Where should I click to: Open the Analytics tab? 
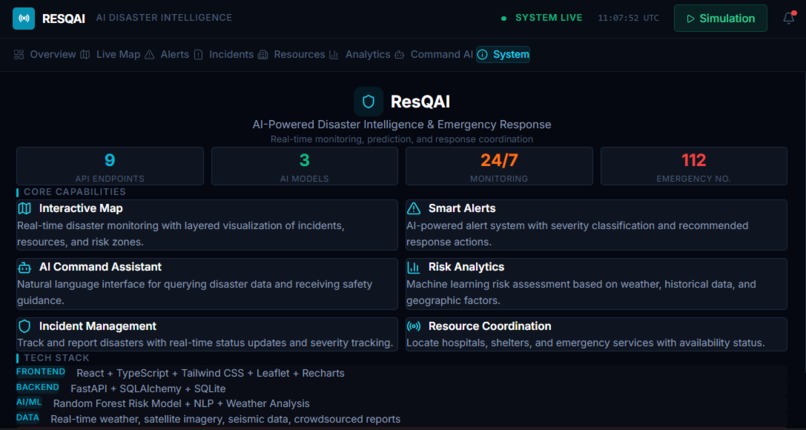point(360,54)
